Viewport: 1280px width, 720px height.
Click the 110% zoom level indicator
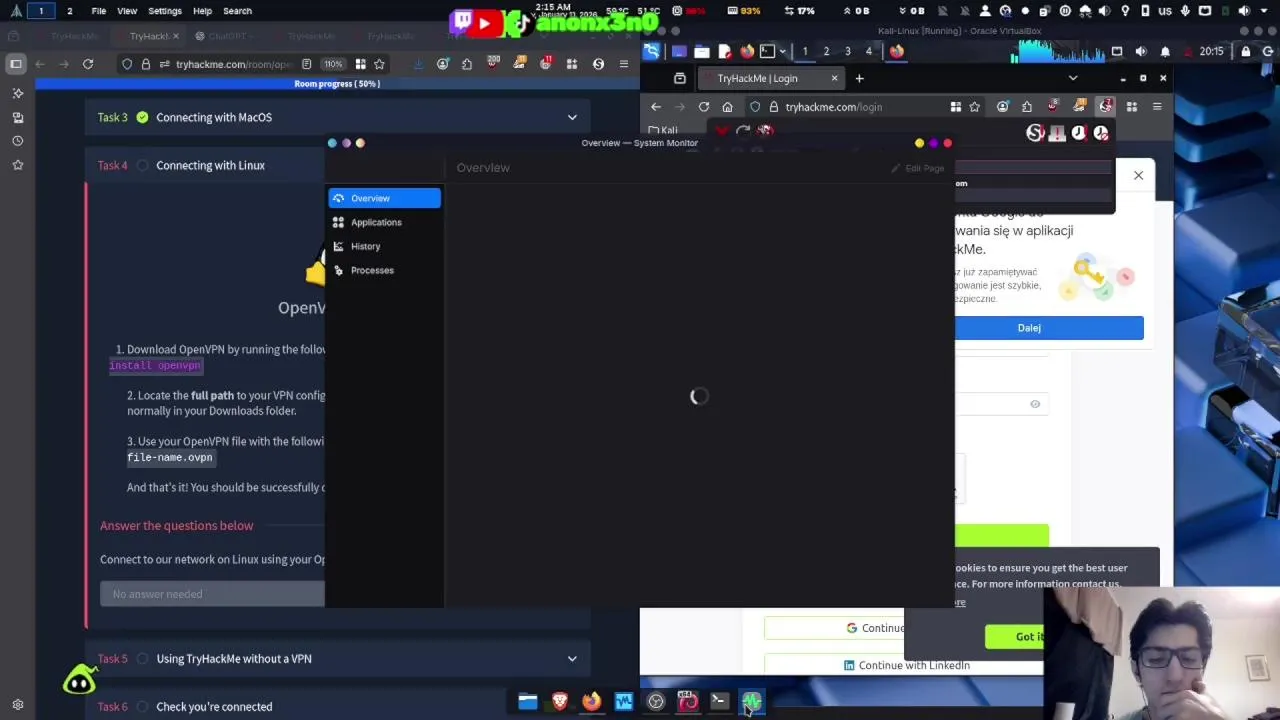pos(333,64)
